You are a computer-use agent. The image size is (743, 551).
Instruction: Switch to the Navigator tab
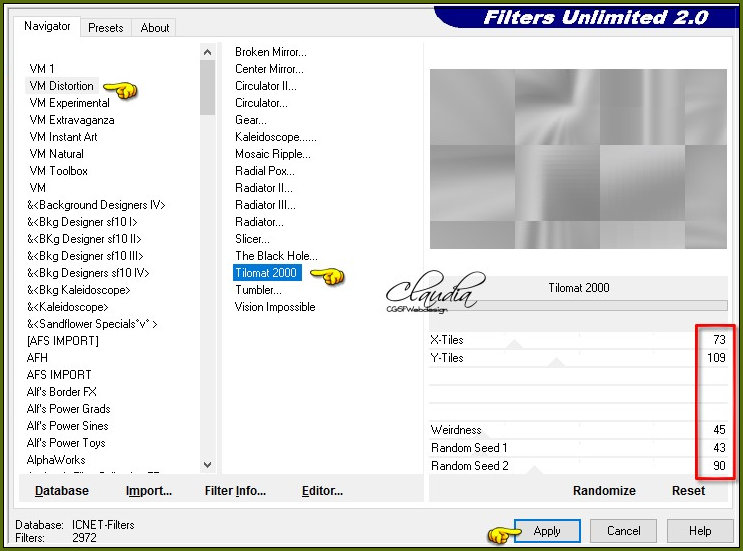(x=47, y=27)
